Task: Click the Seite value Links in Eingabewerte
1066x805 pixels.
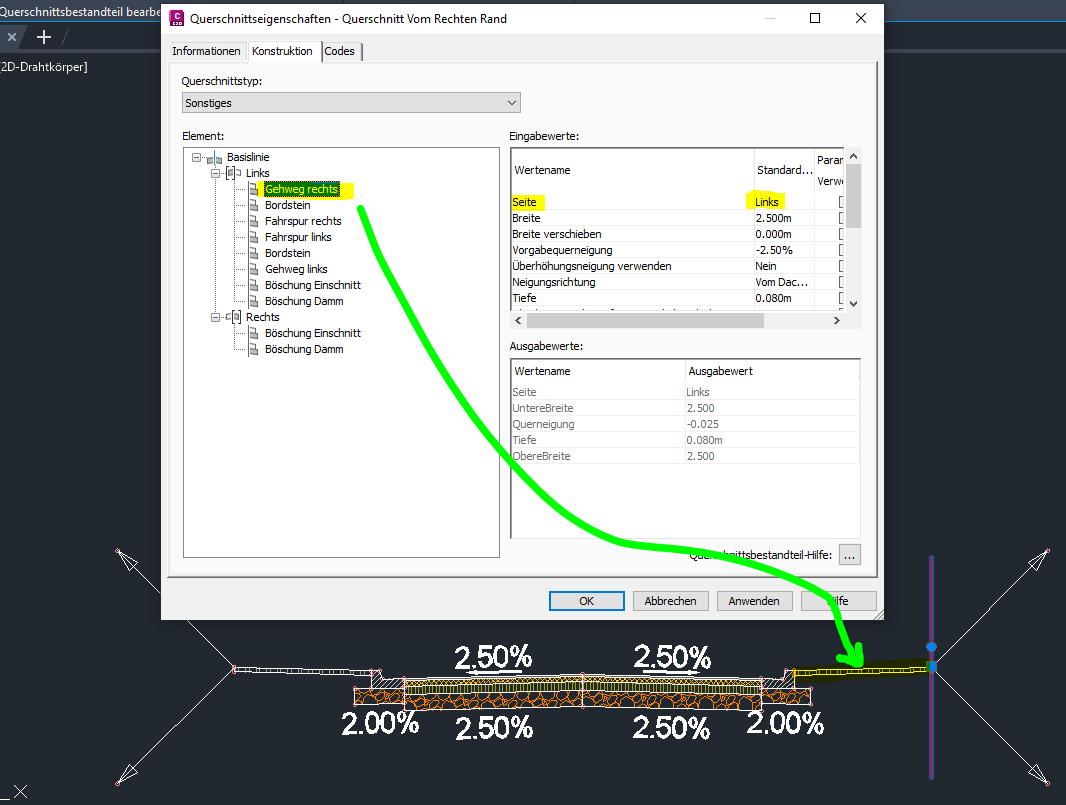Action: [x=767, y=202]
